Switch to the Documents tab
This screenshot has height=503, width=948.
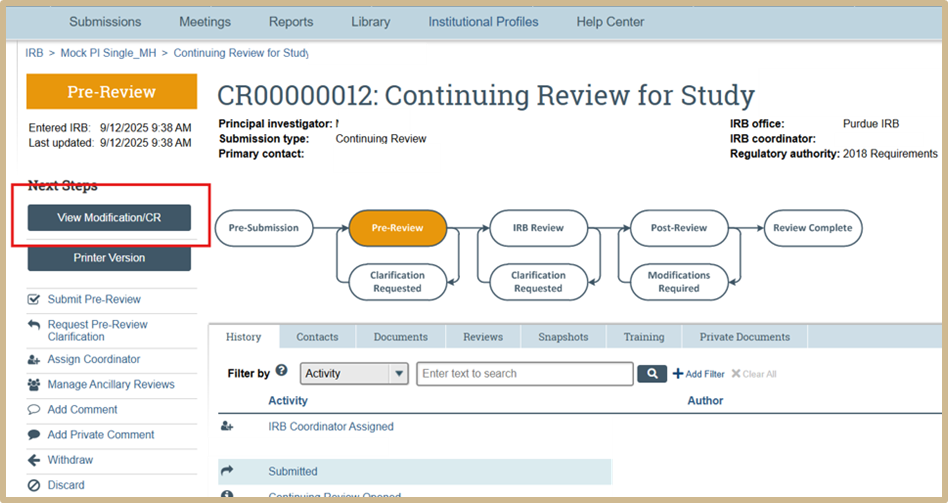[400, 337]
